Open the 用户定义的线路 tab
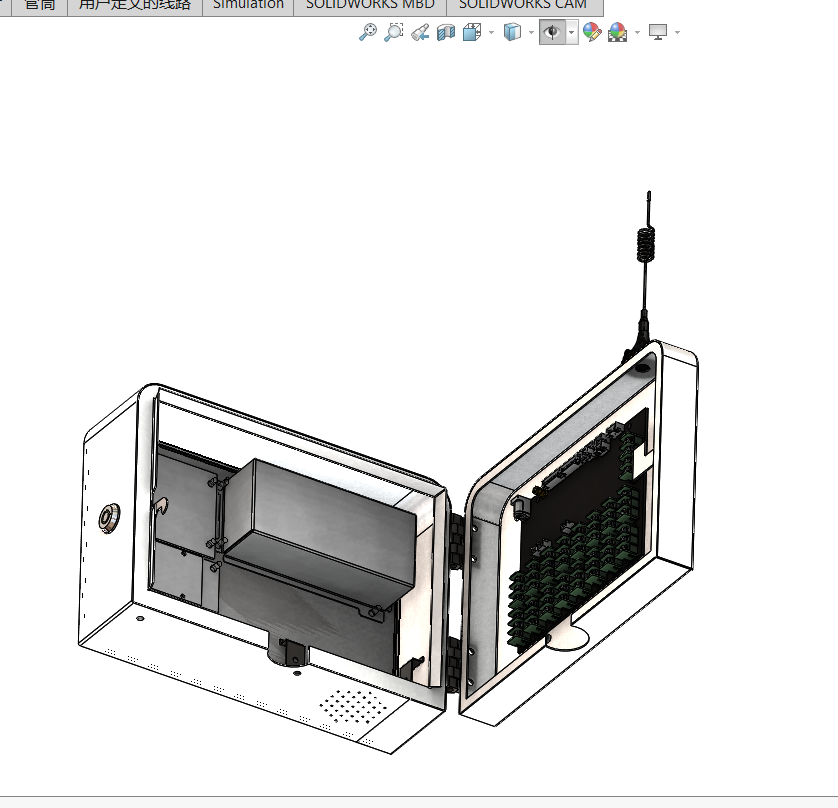The image size is (838, 808). tap(135, 5)
